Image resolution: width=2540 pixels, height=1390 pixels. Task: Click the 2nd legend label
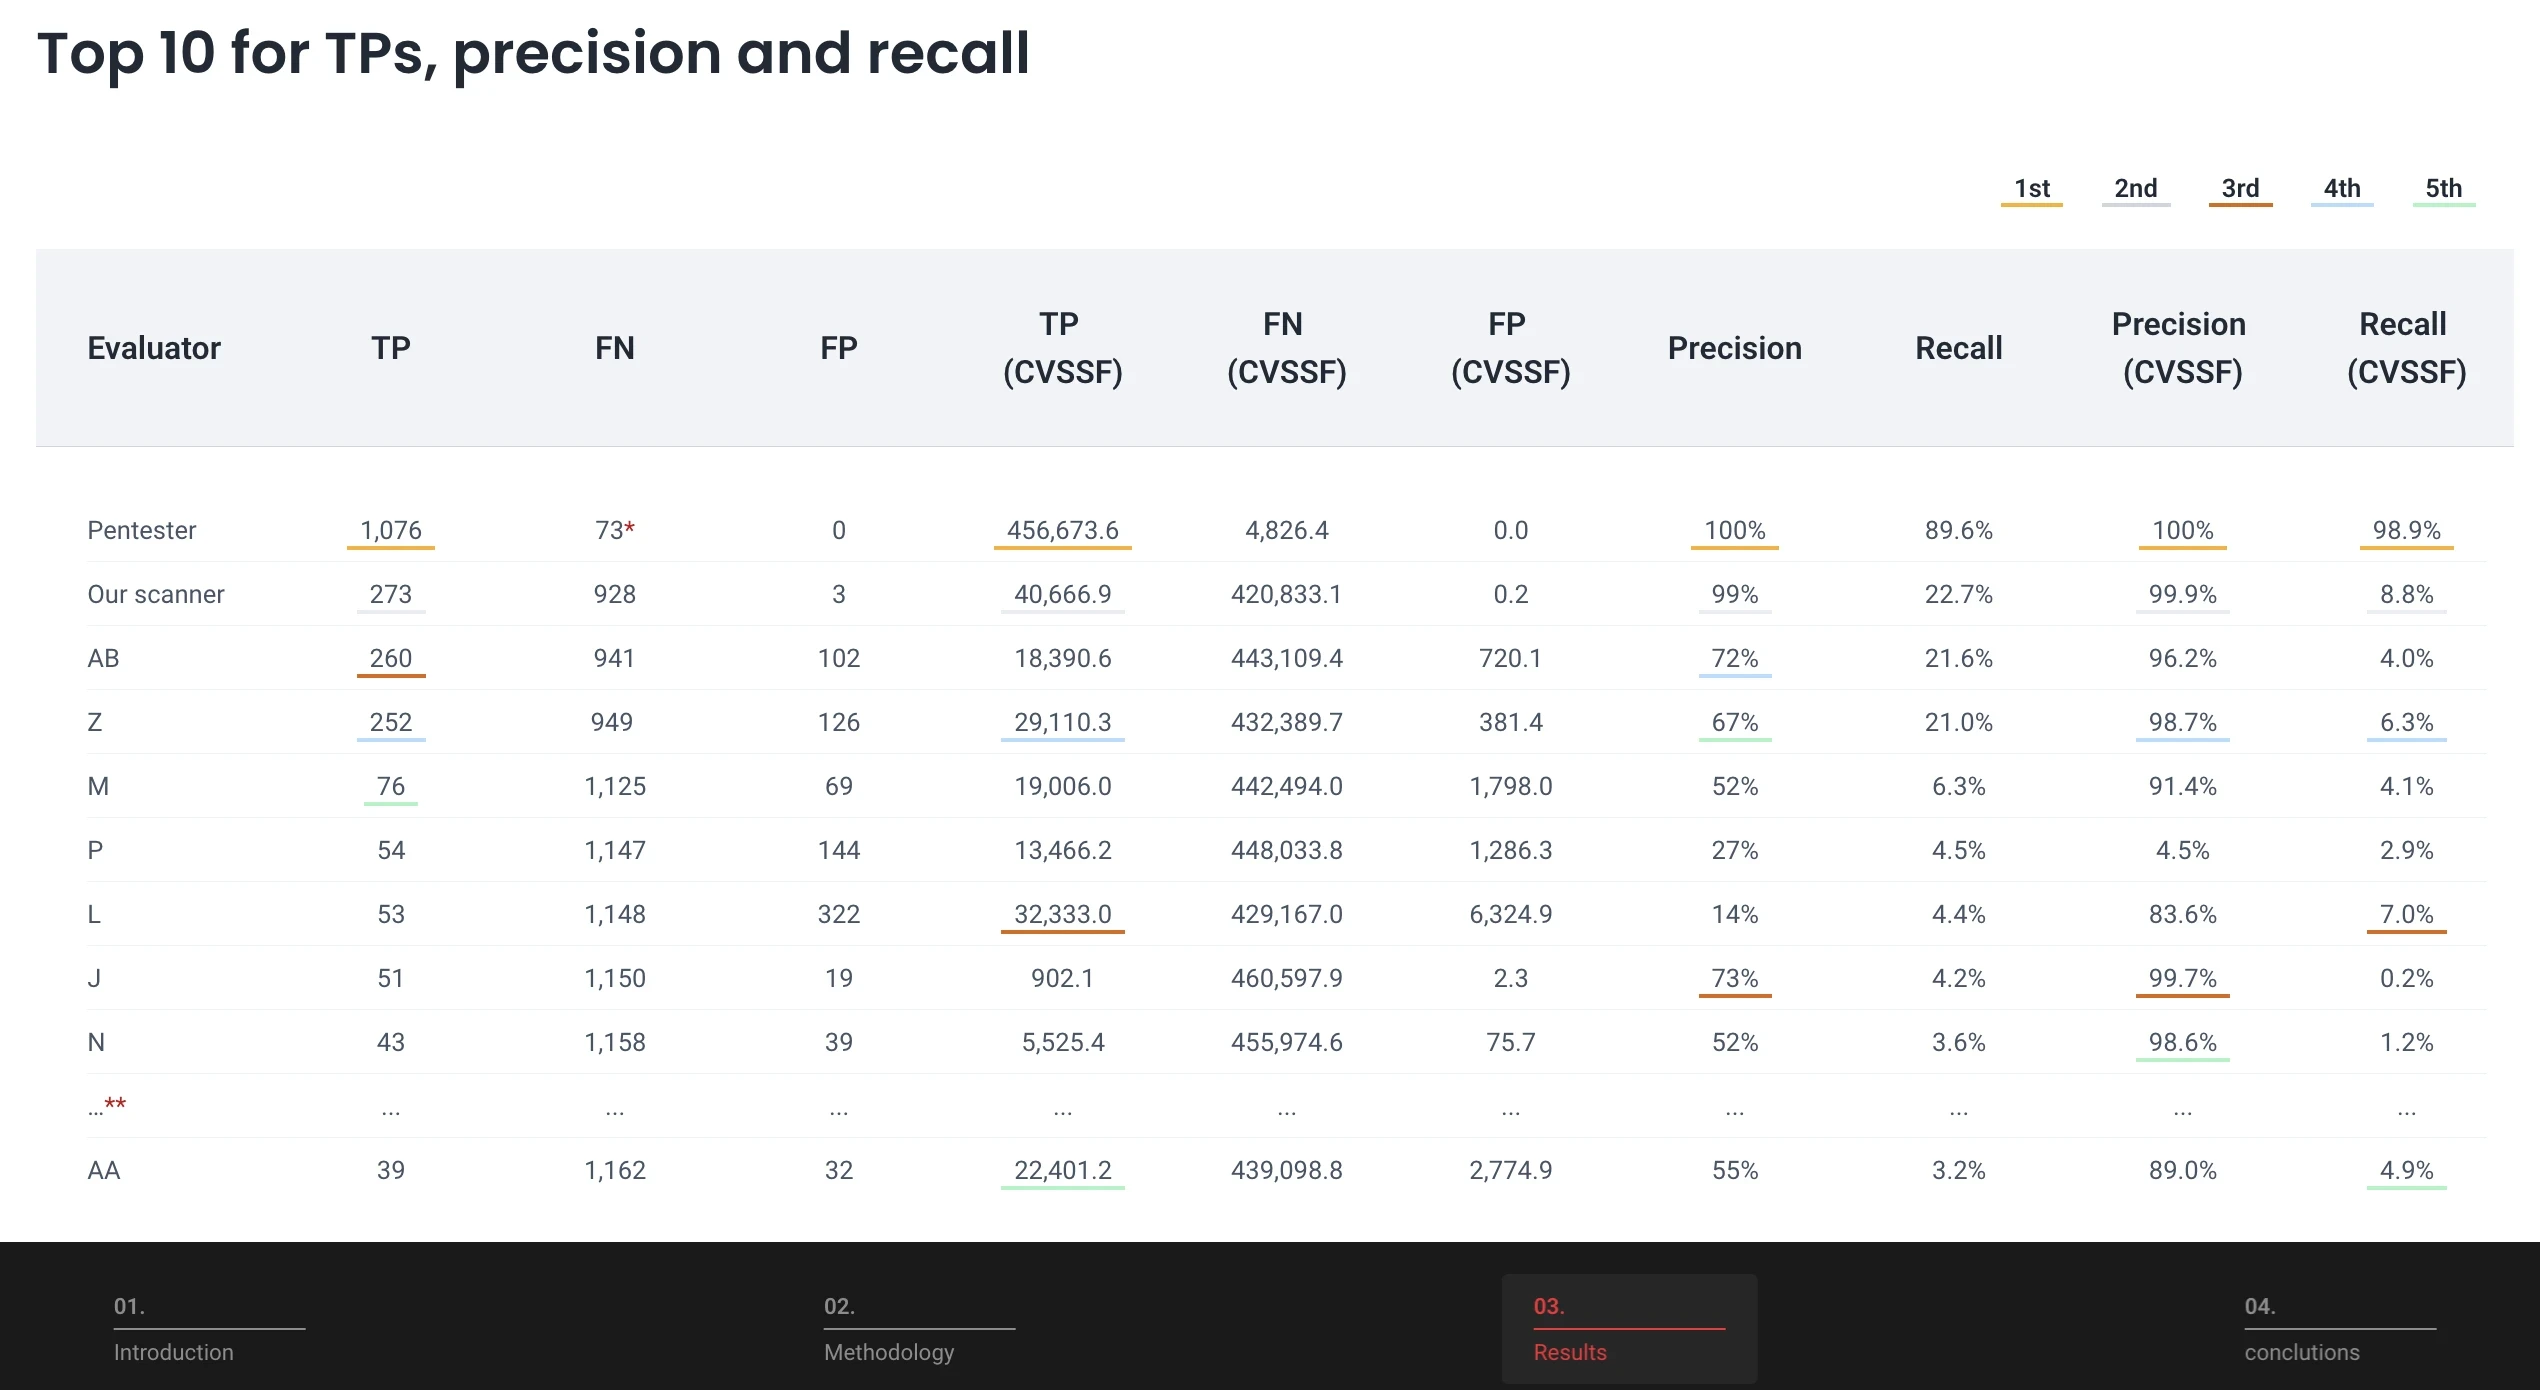tap(2135, 188)
